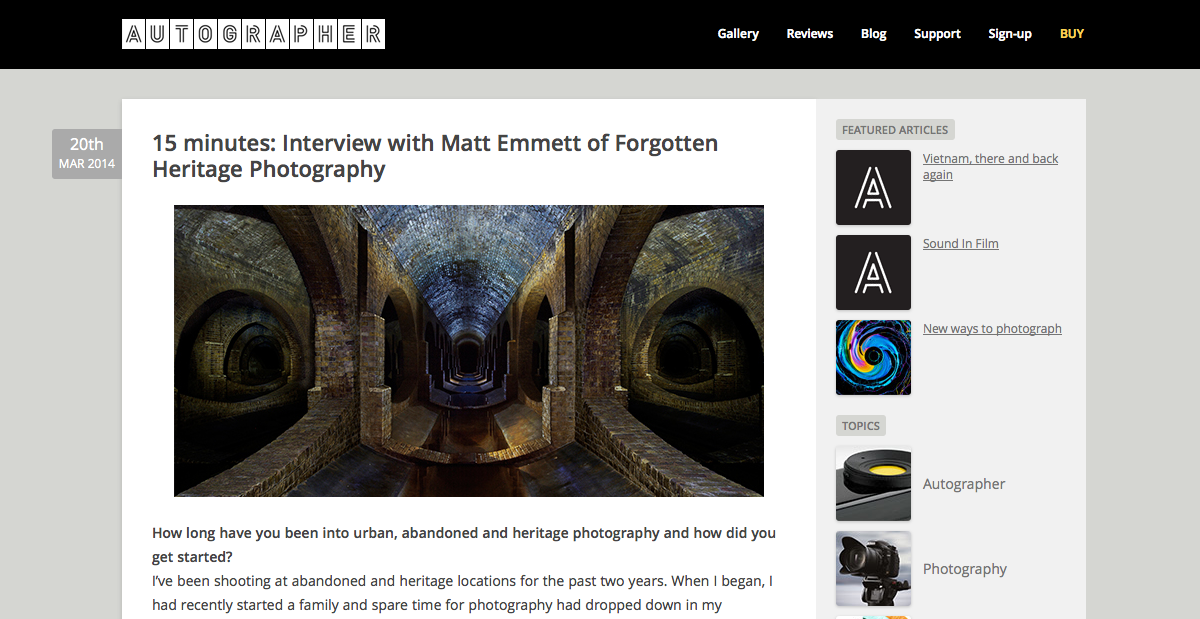
Task: Open the Vietnam article thumbnail icon
Action: pyautogui.click(x=873, y=187)
